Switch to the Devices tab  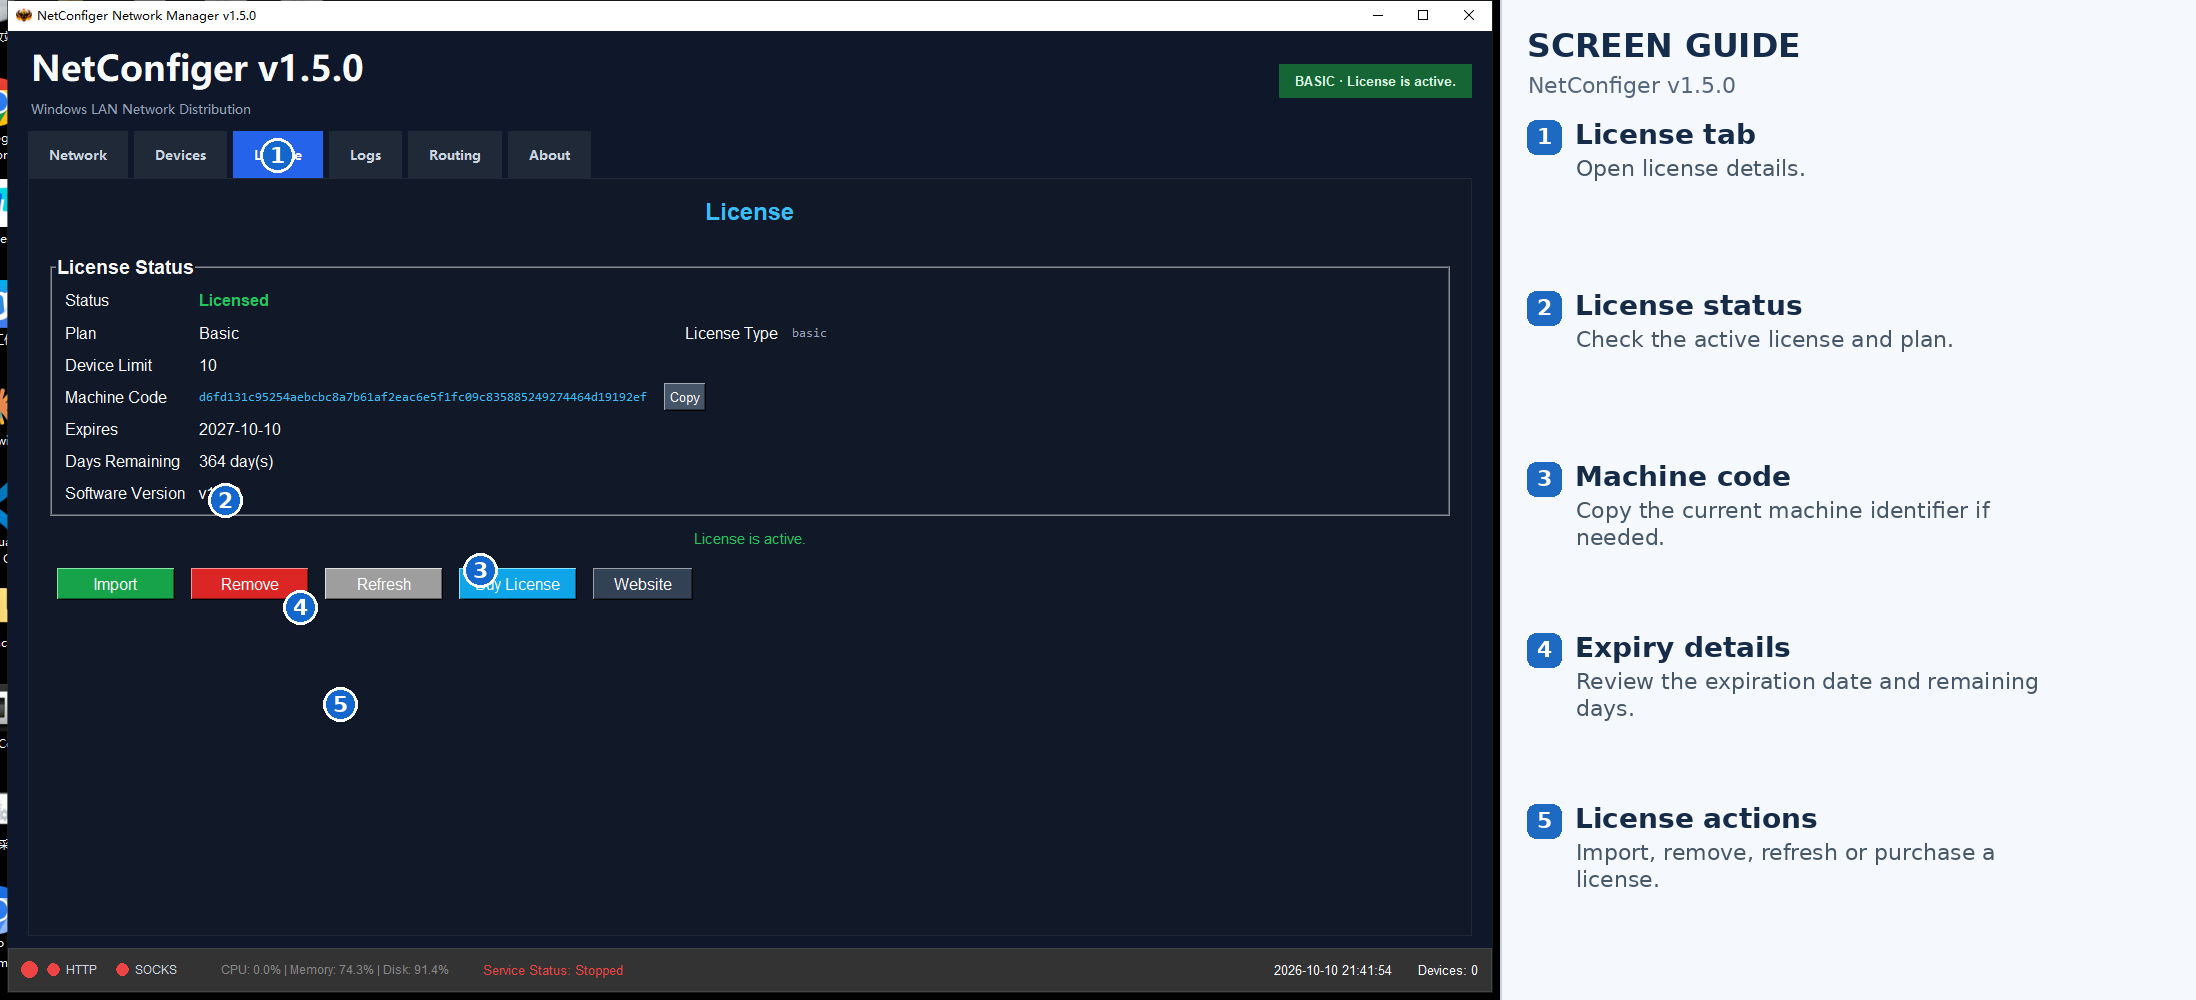coord(181,155)
